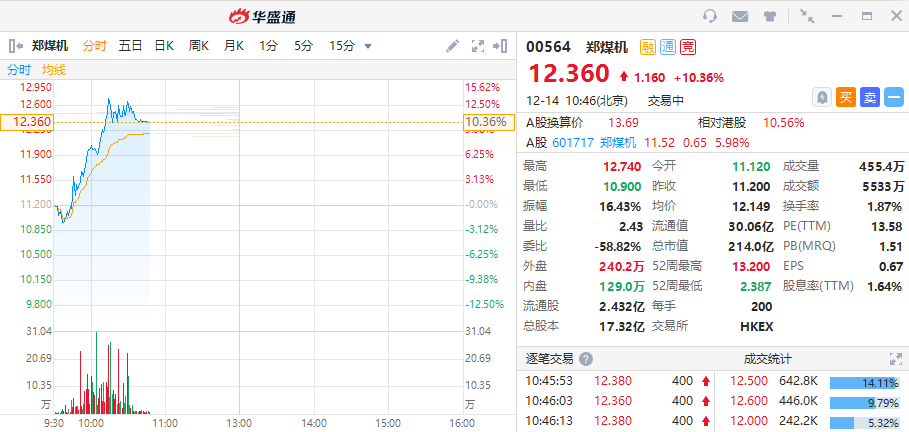Switch to 1分 chart tab

click(x=268, y=46)
